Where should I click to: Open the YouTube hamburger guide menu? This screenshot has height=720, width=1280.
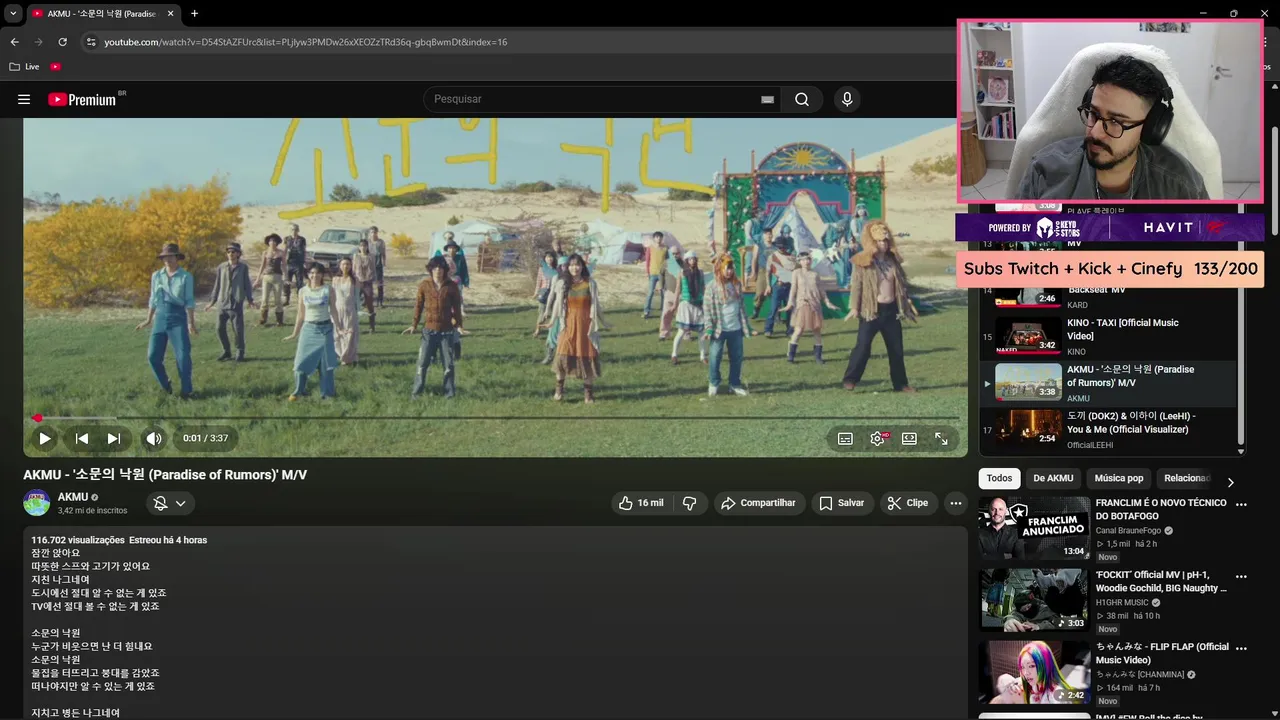coord(24,99)
